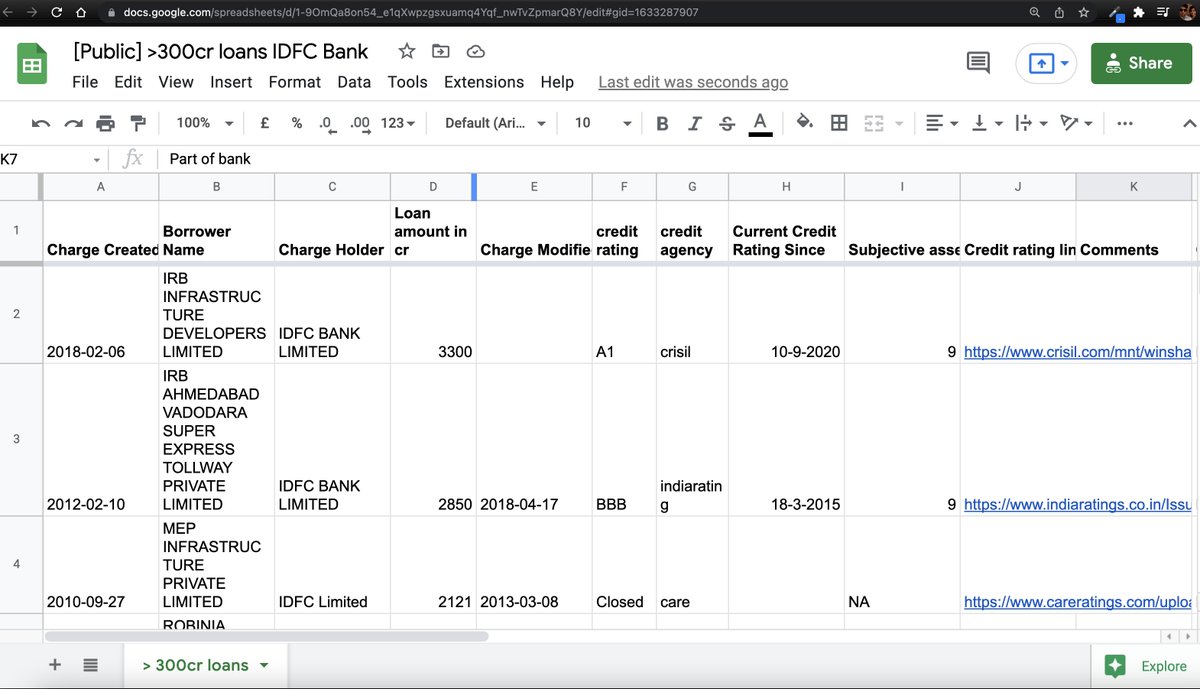
Task: Open the Edit menu
Action: (128, 82)
